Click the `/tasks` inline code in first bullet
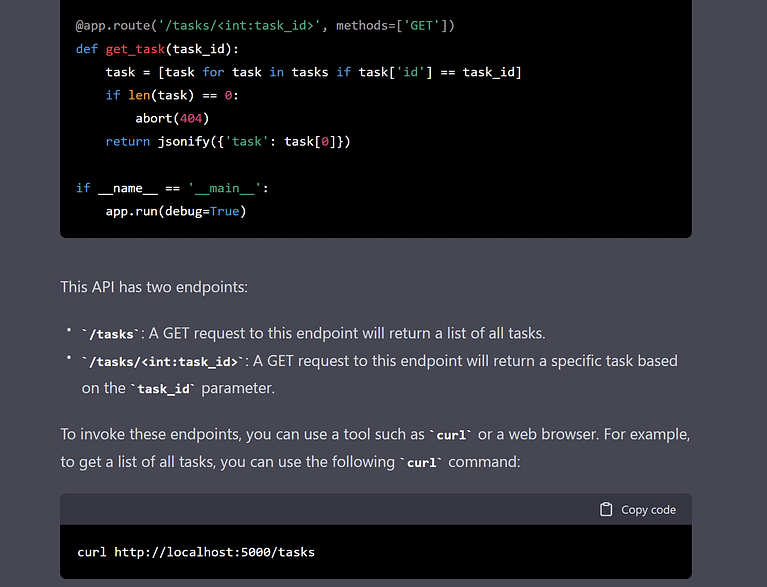The width and height of the screenshot is (767, 587). pos(111,334)
